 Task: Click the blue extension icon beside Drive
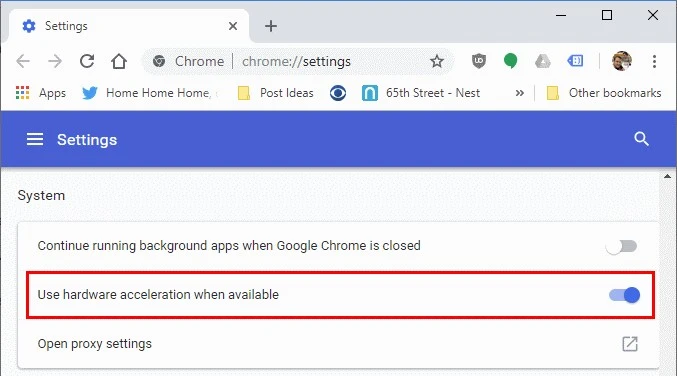click(x=575, y=61)
